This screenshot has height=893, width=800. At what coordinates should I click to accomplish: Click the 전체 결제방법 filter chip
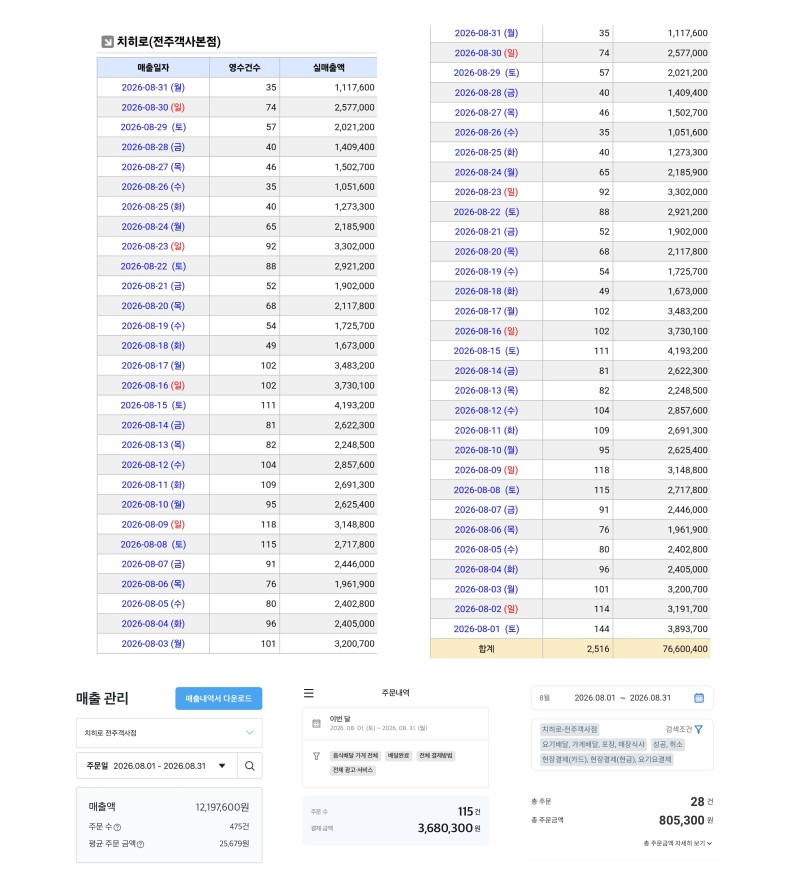point(436,756)
